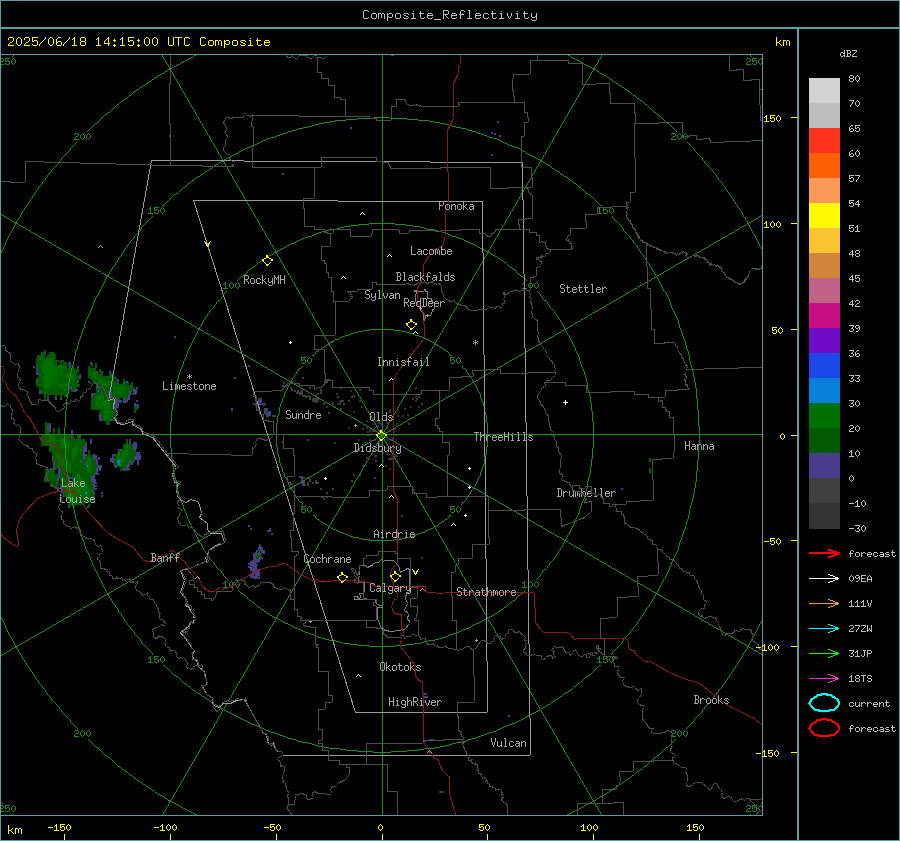This screenshot has width=900, height=841.
Task: Click the Stettler label
Action: point(583,289)
